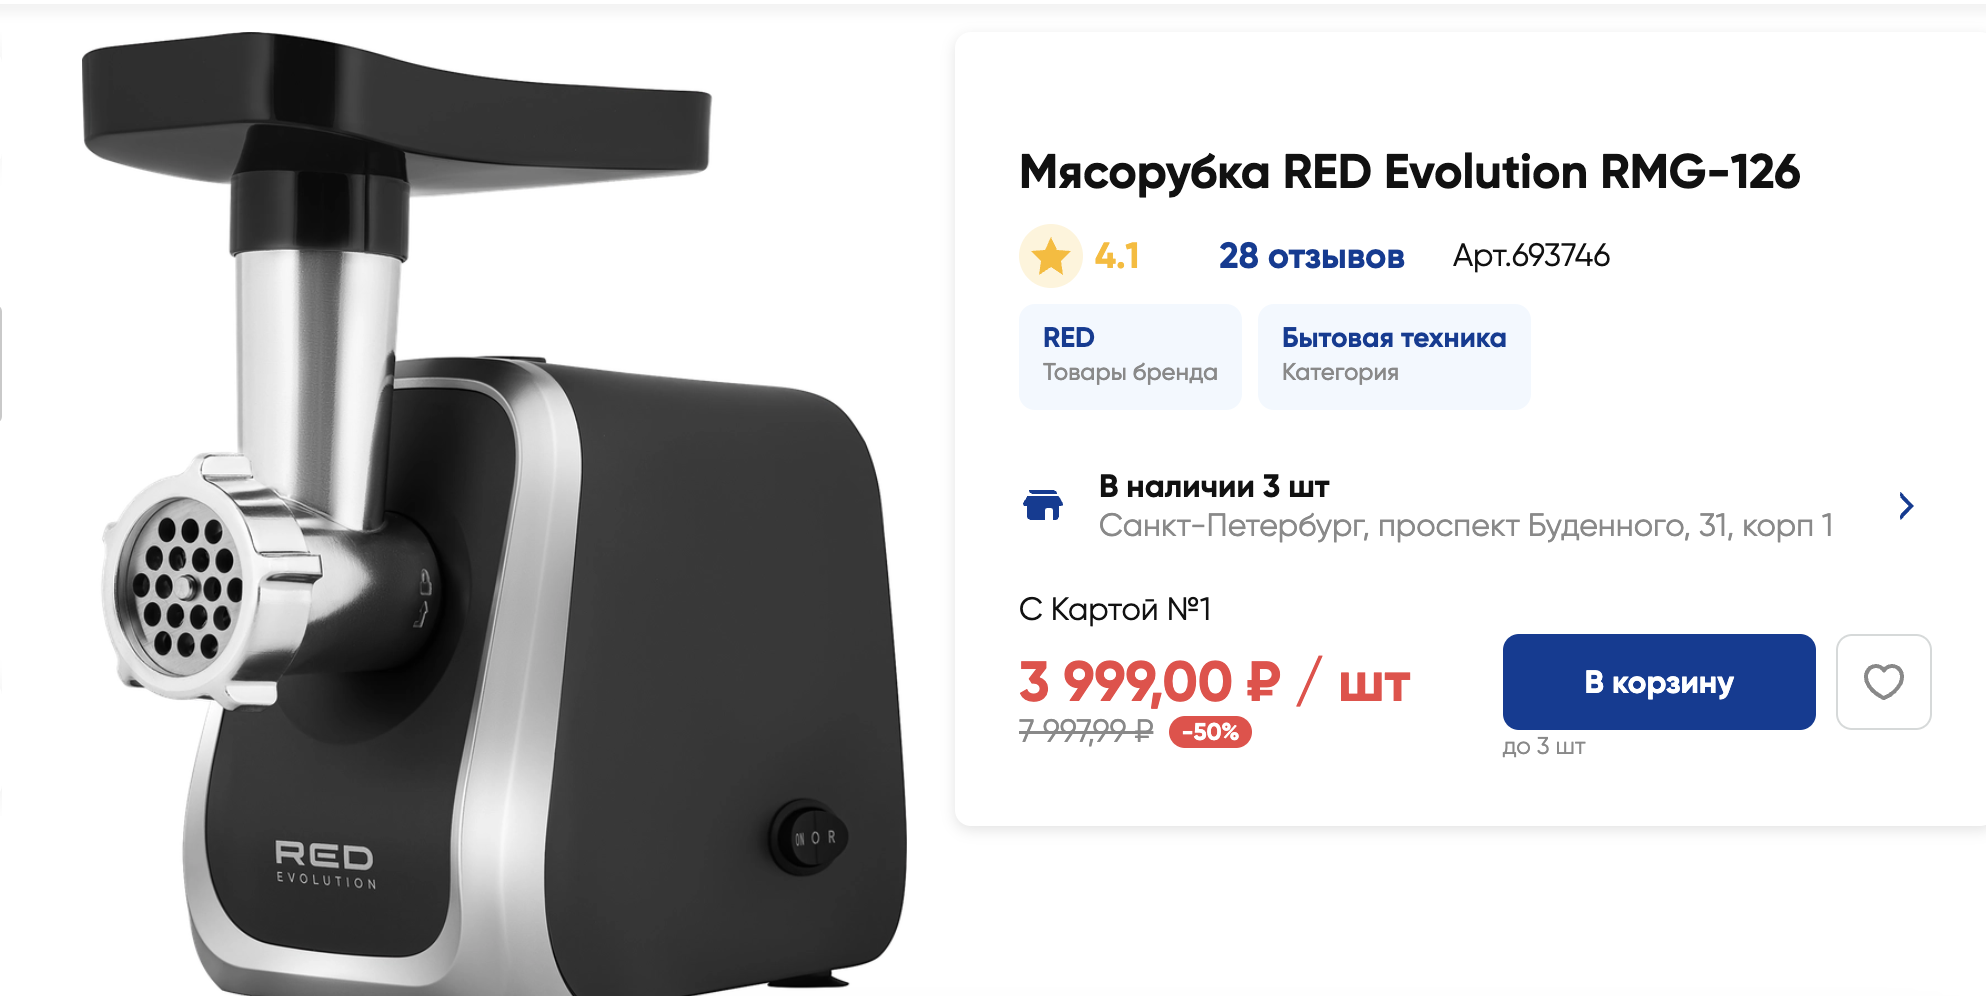This screenshot has width=1986, height=996.
Task: Click the yellow star rating icon
Action: (x=1050, y=256)
